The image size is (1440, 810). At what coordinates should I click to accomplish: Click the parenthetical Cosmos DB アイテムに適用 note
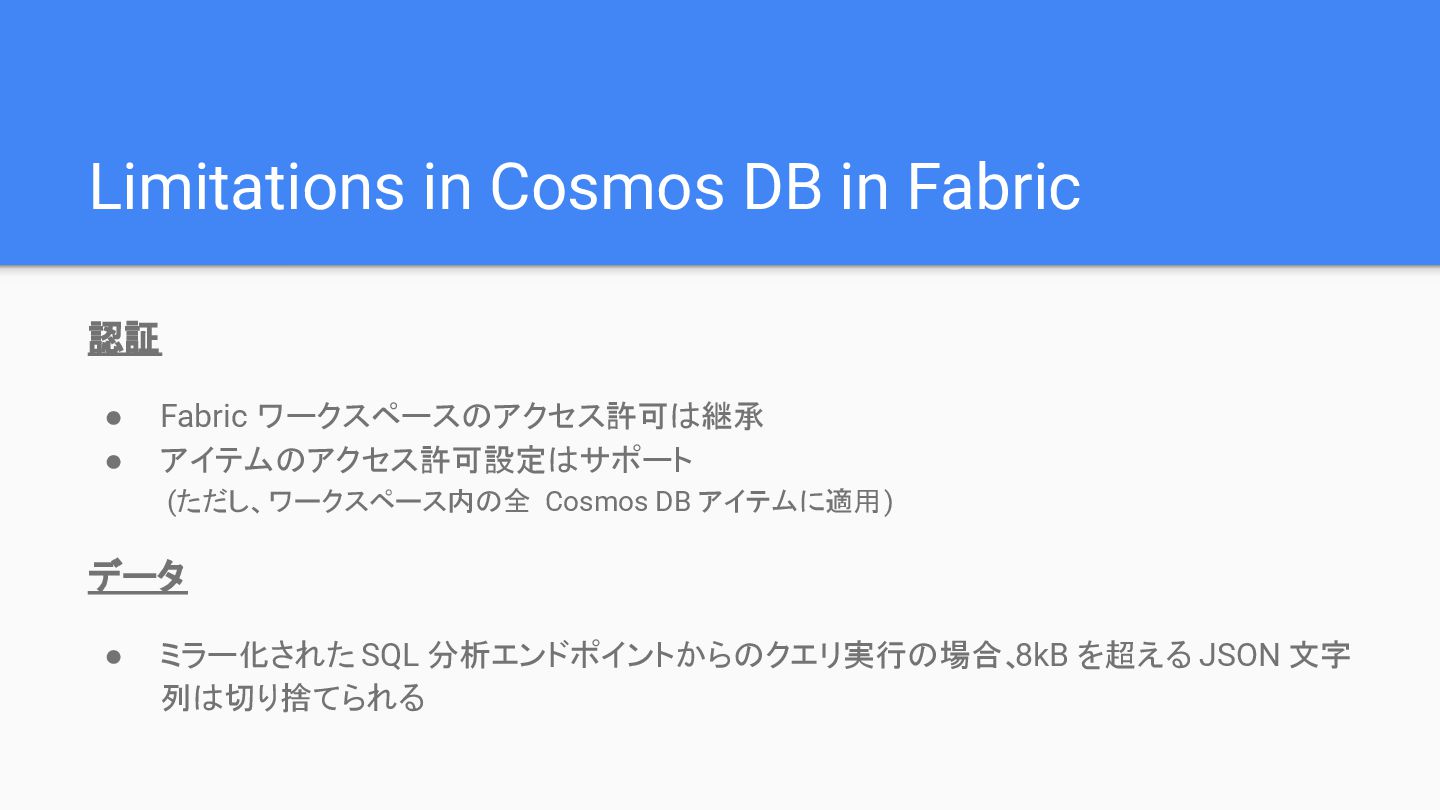click(x=530, y=501)
